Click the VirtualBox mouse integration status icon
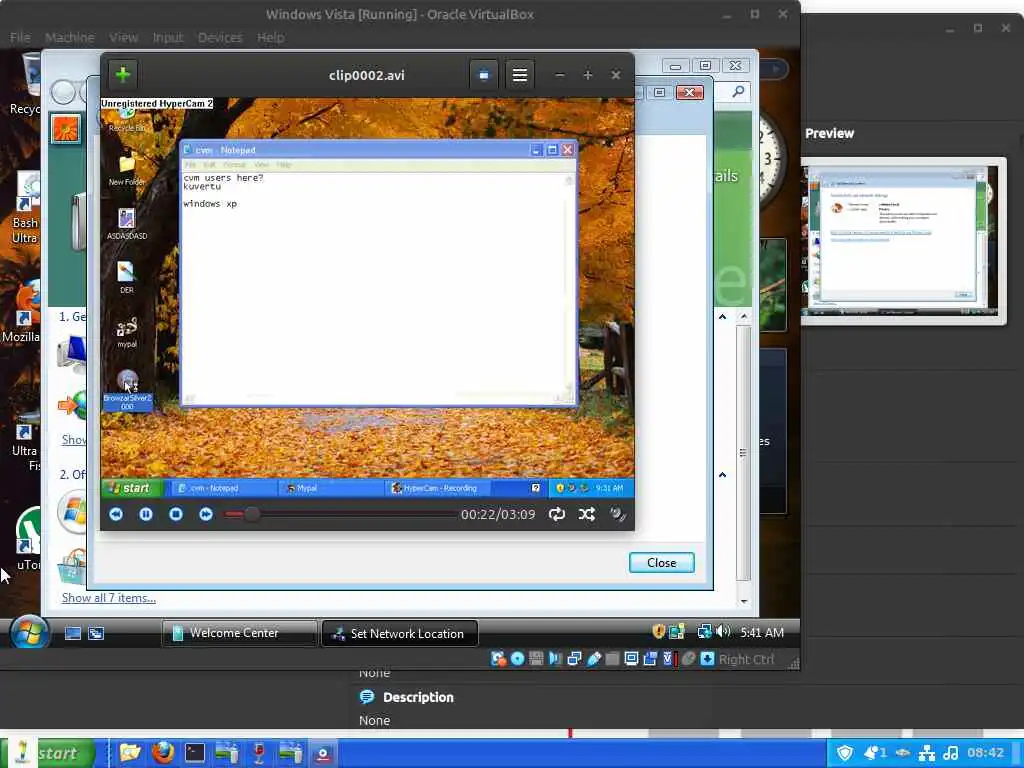Viewport: 1024px width, 768px height. tap(688, 659)
